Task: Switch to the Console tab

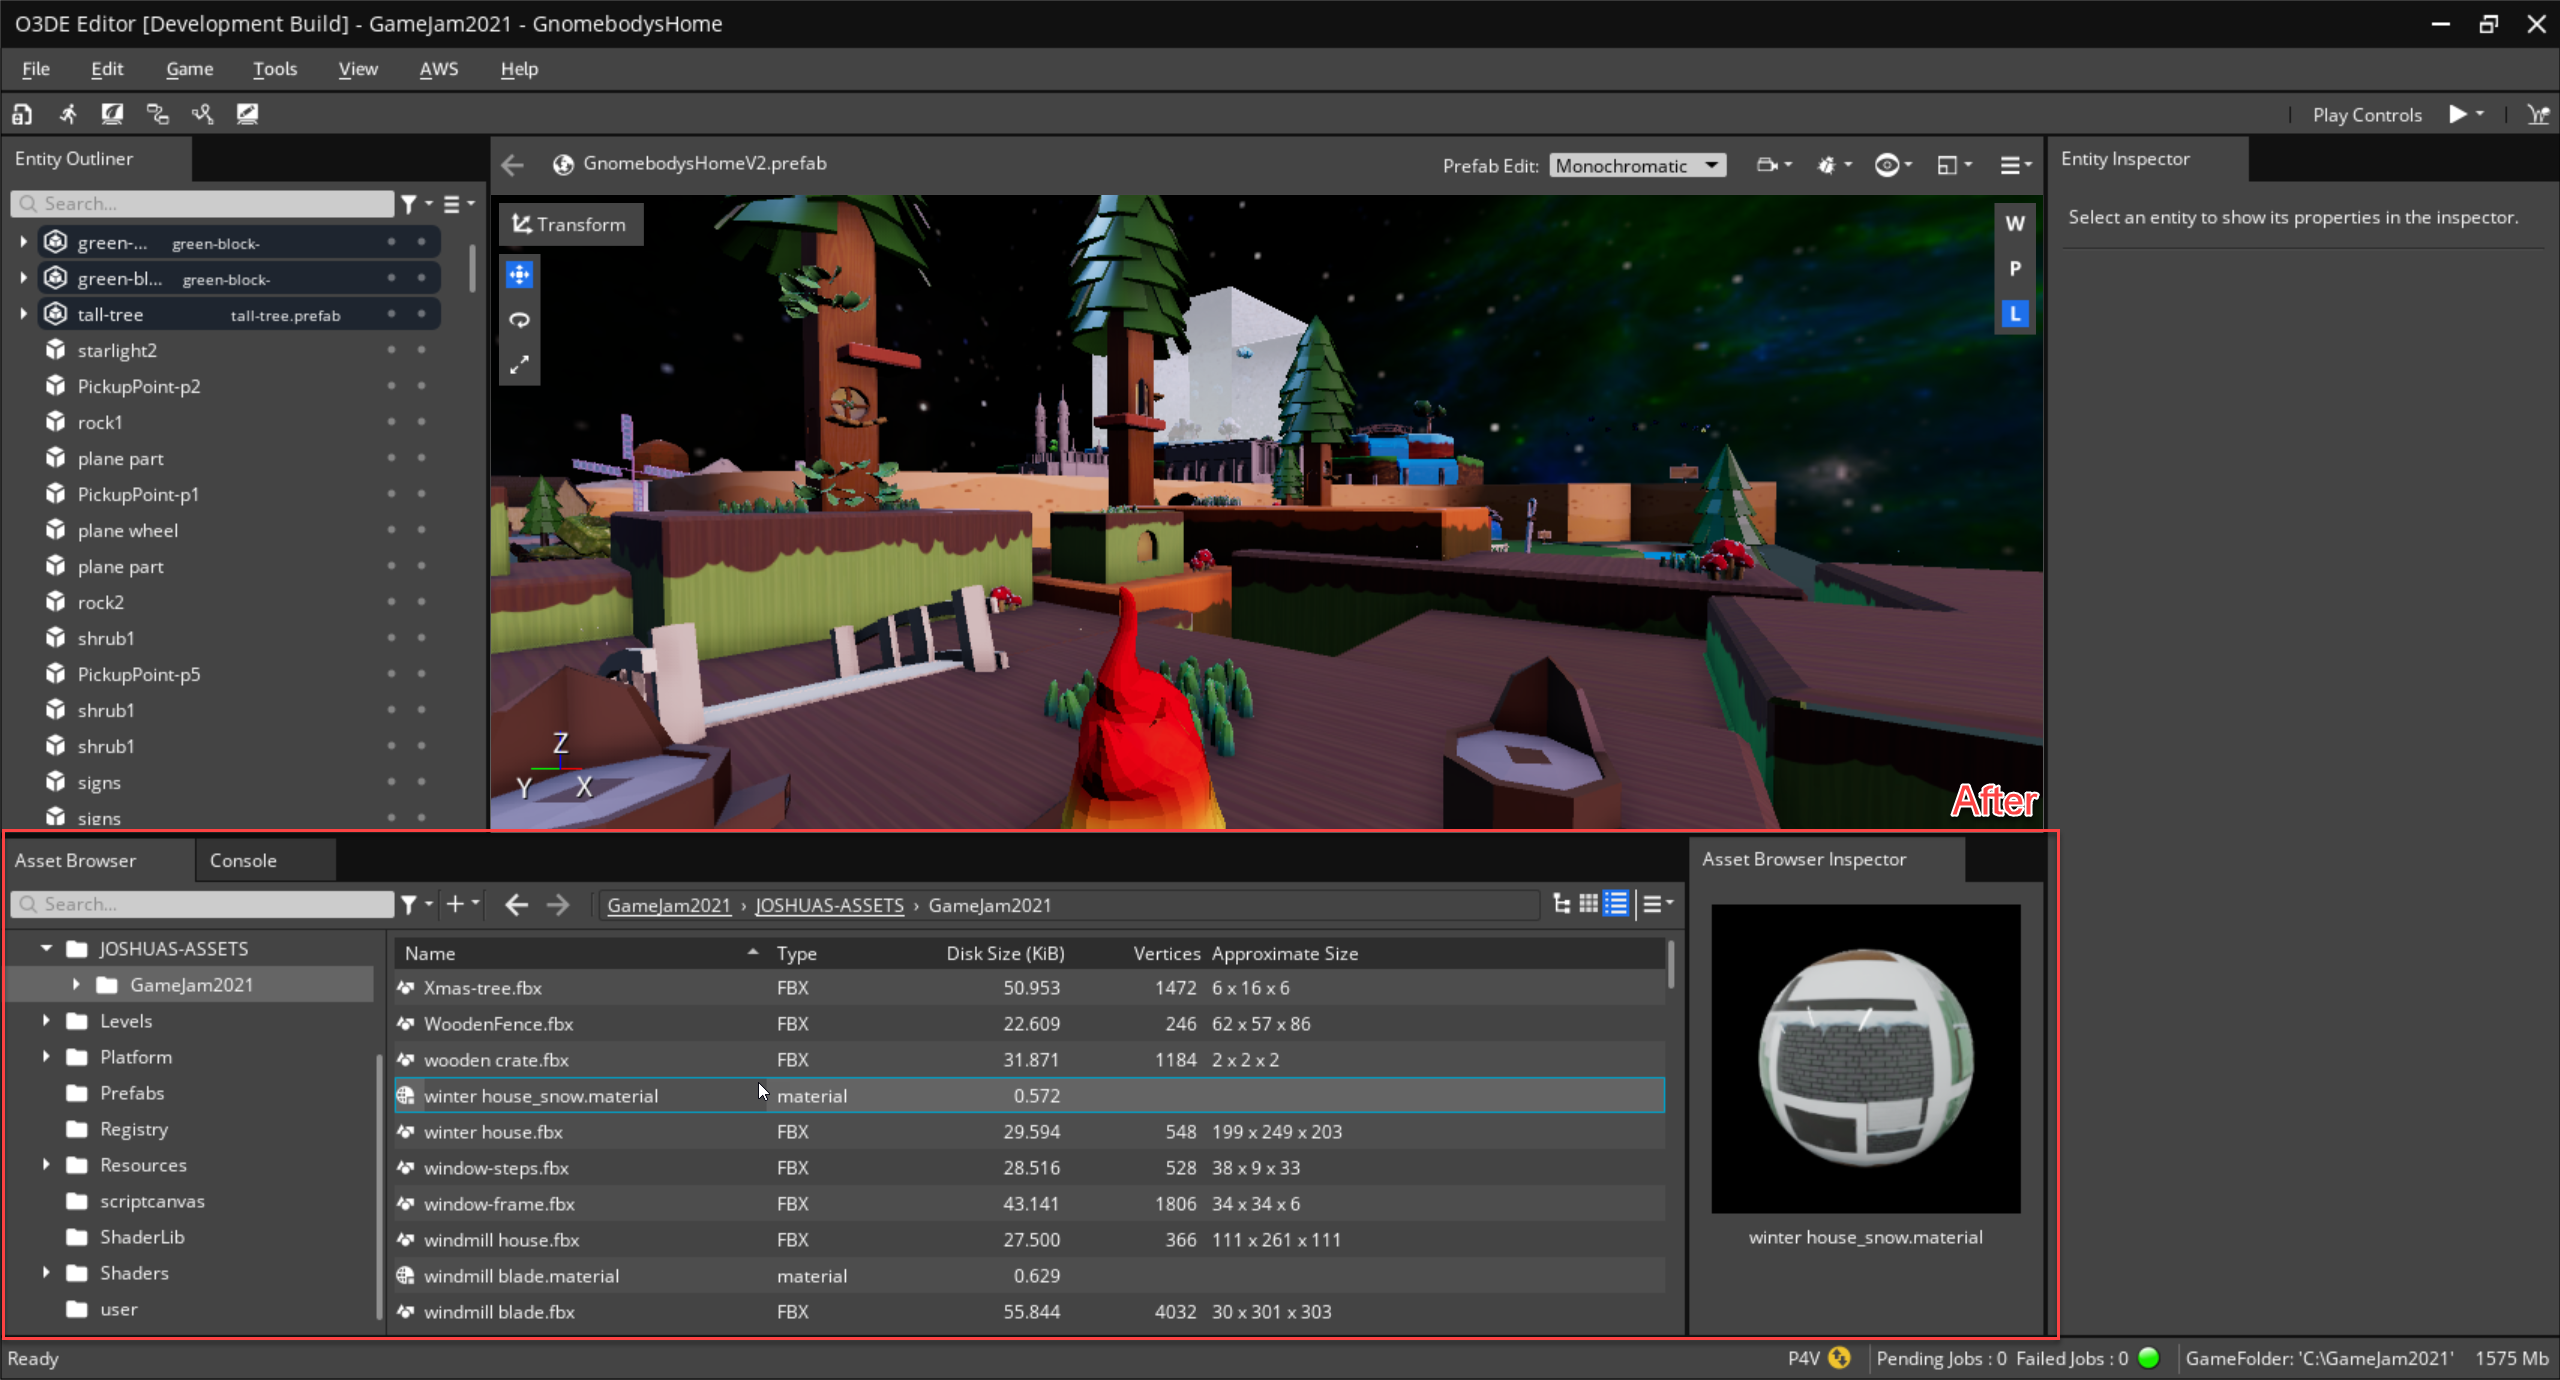Action: (243, 860)
